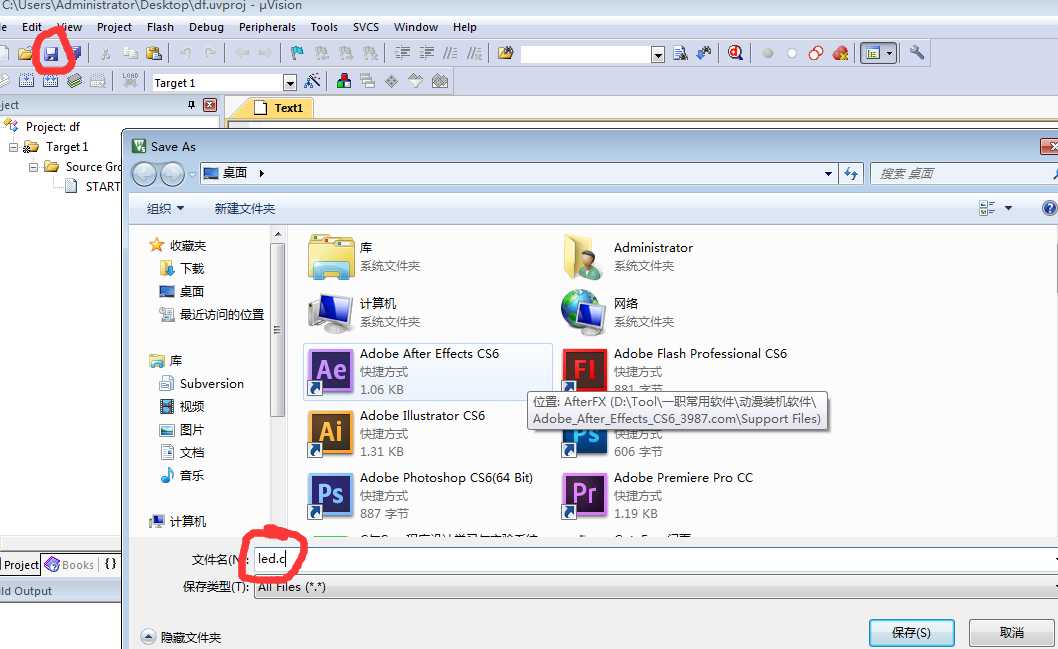1058x649 pixels.
Task: Open the Flash menu
Action: point(160,27)
